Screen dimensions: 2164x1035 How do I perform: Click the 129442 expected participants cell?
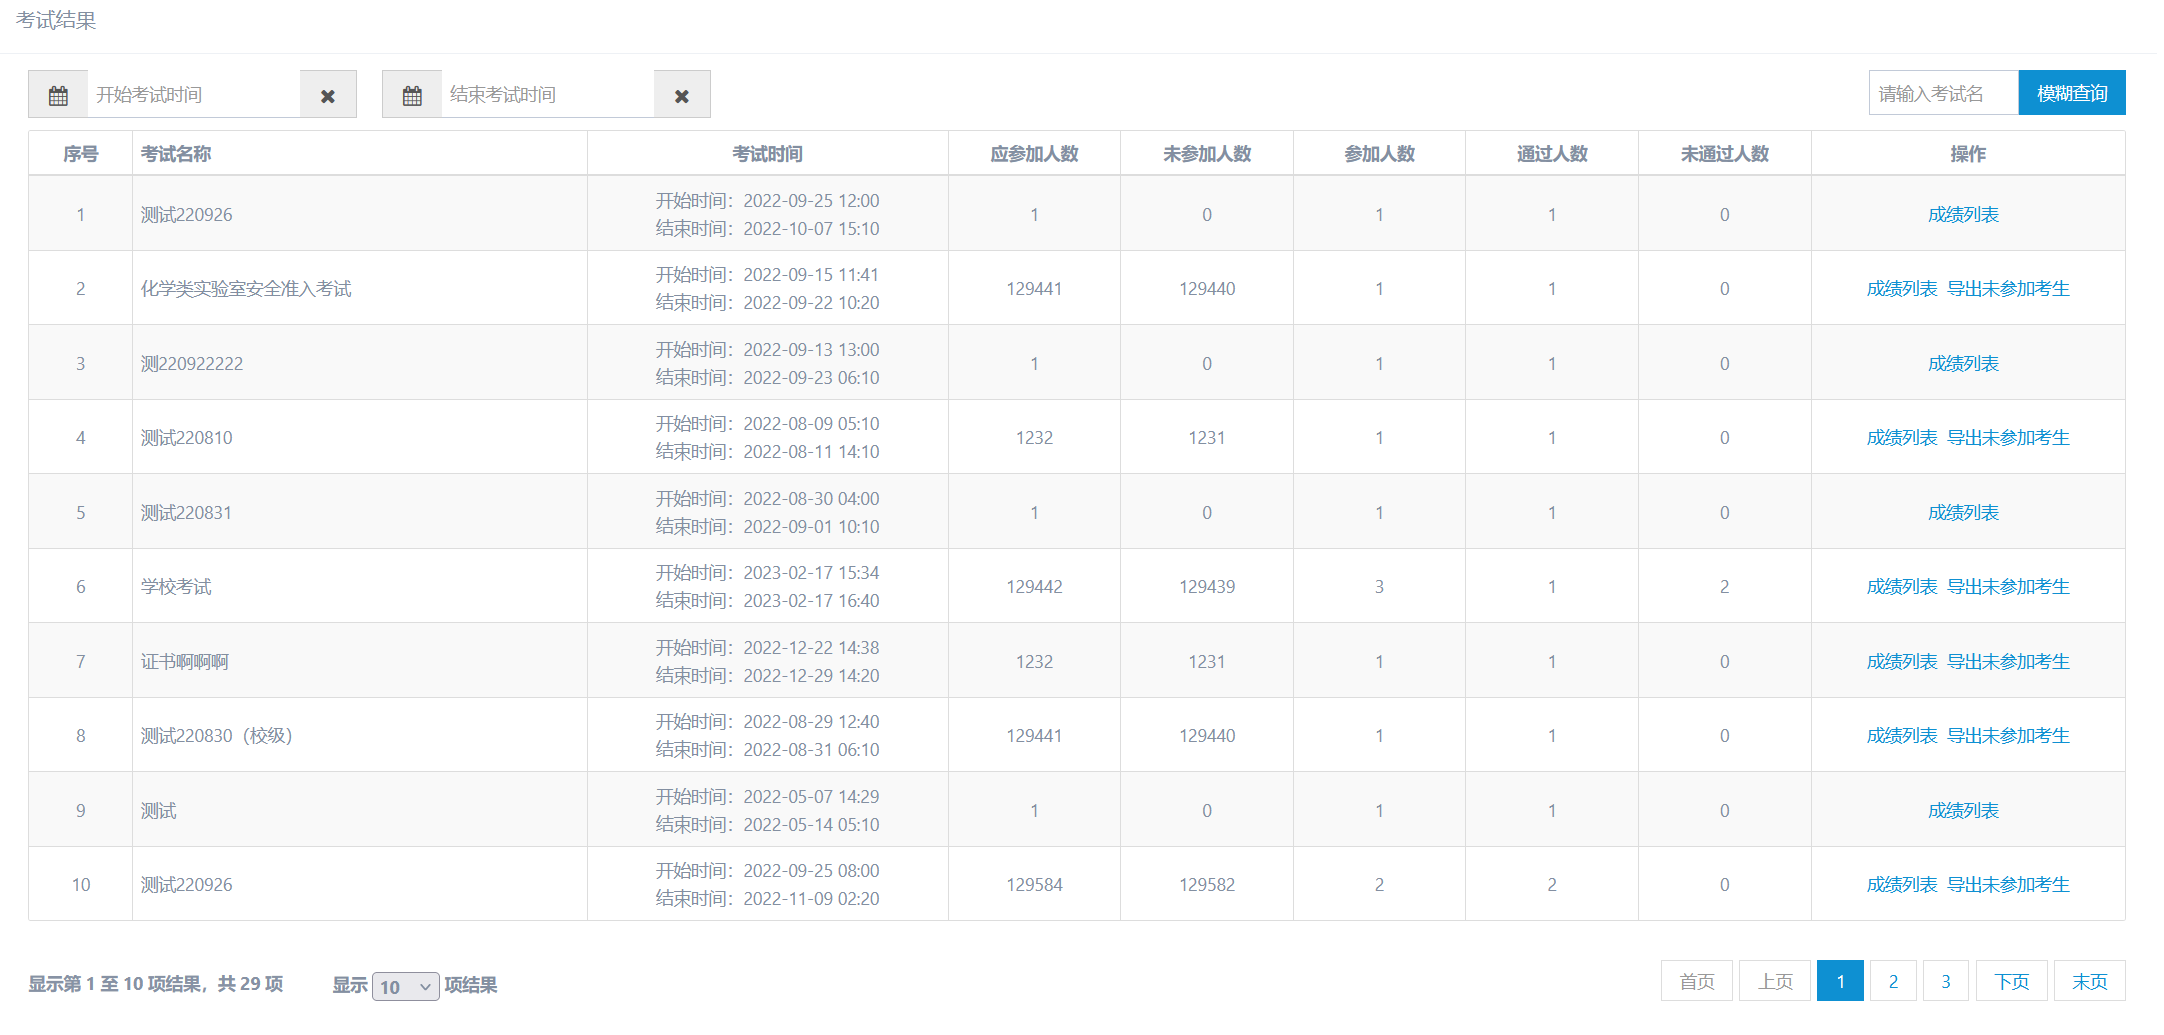(x=1035, y=587)
